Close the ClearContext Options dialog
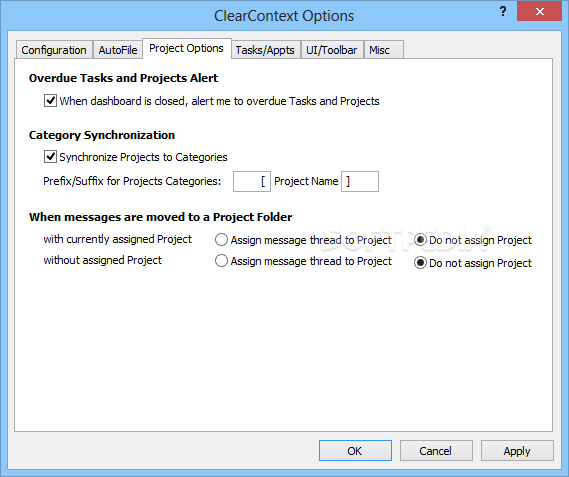The width and height of the screenshot is (569, 477). (540, 12)
